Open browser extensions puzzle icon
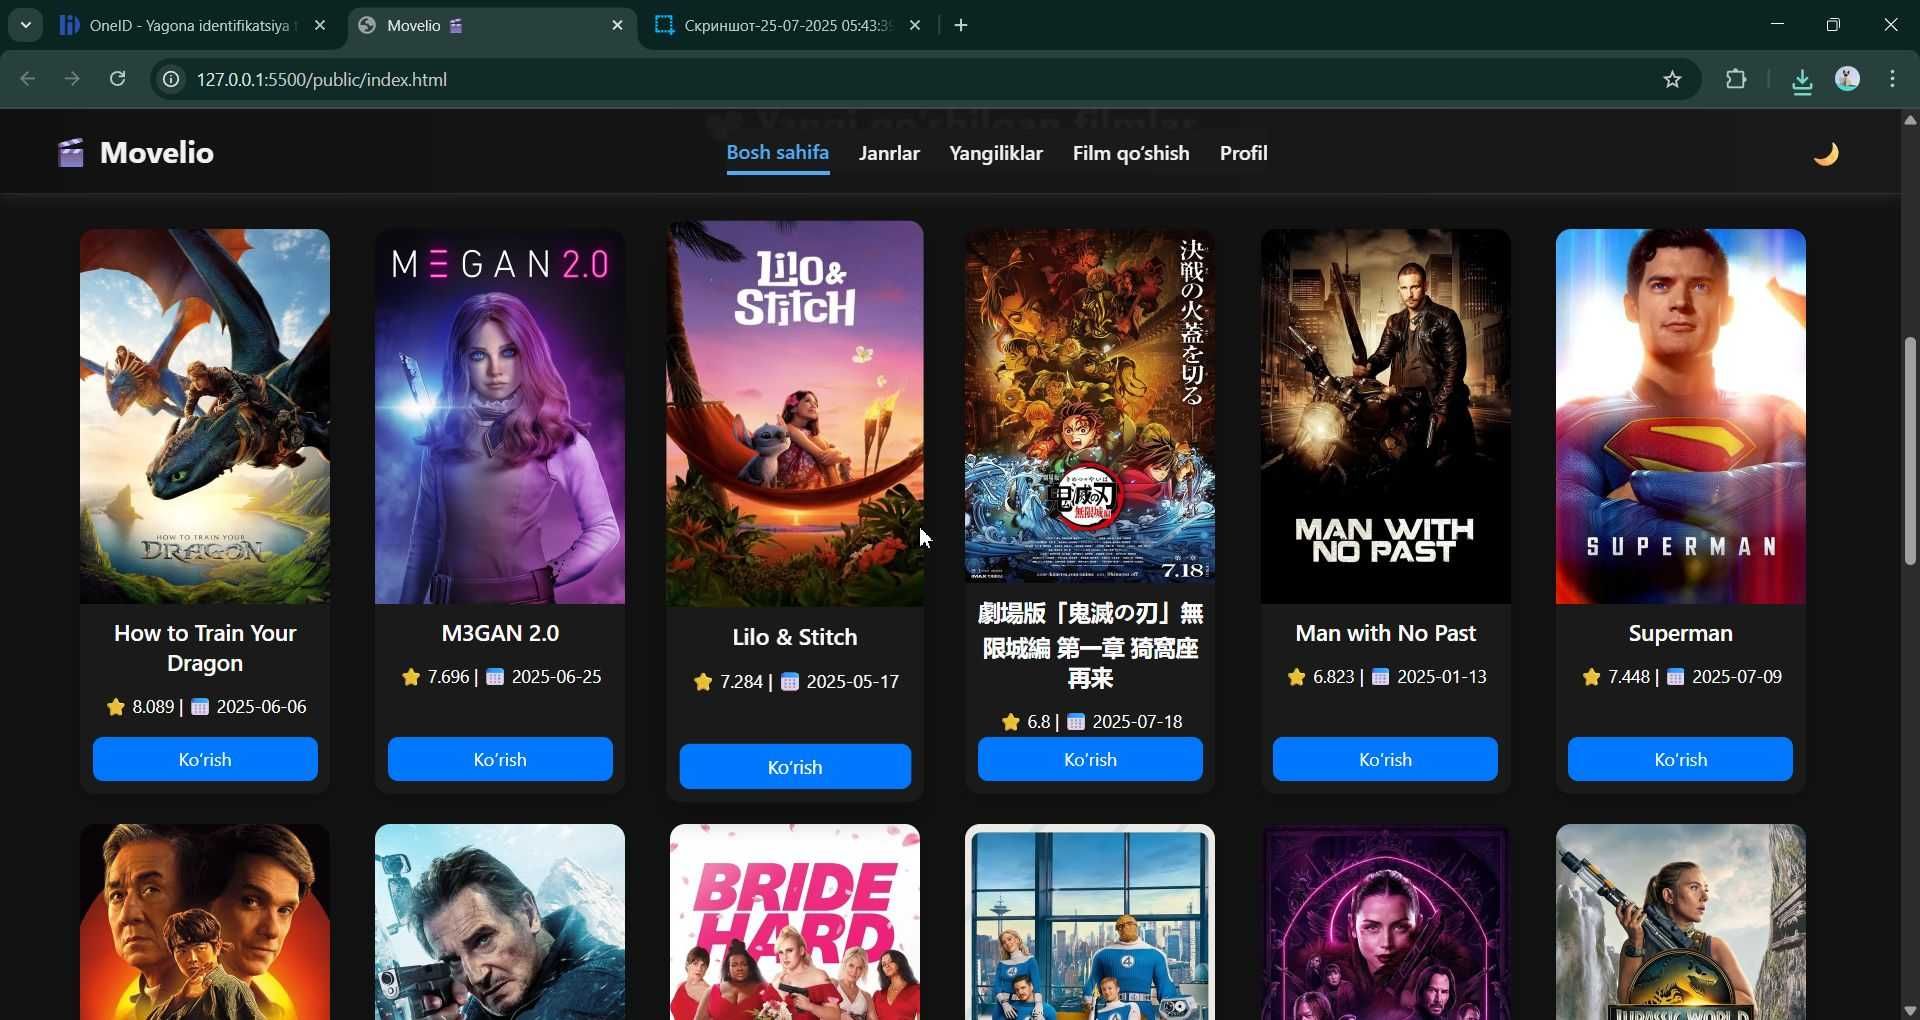This screenshot has height=1020, width=1920. point(1737,79)
